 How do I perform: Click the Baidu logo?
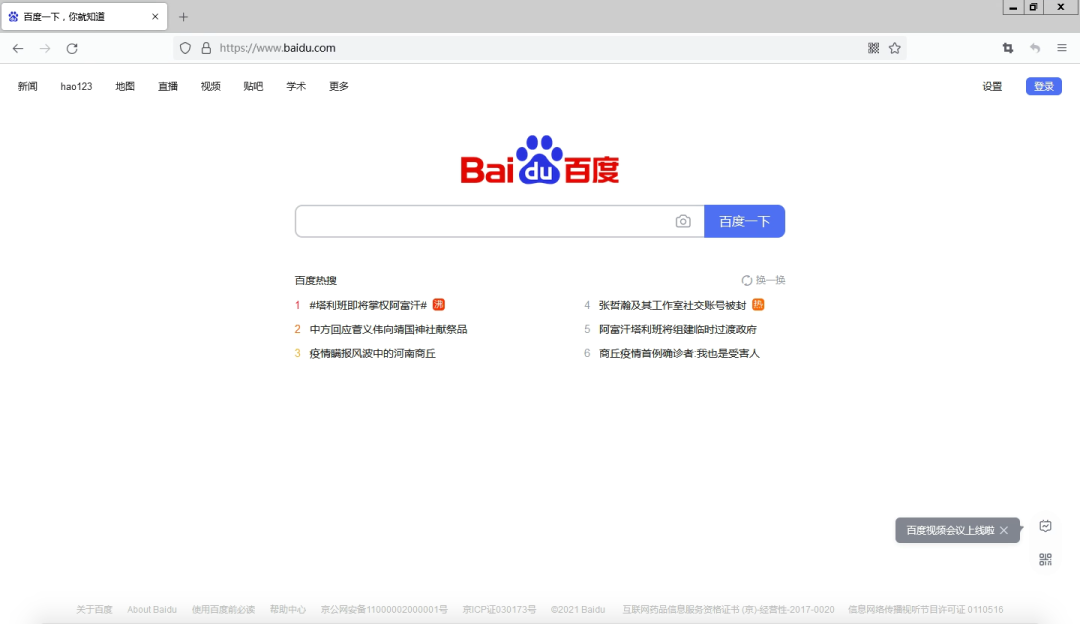click(540, 160)
